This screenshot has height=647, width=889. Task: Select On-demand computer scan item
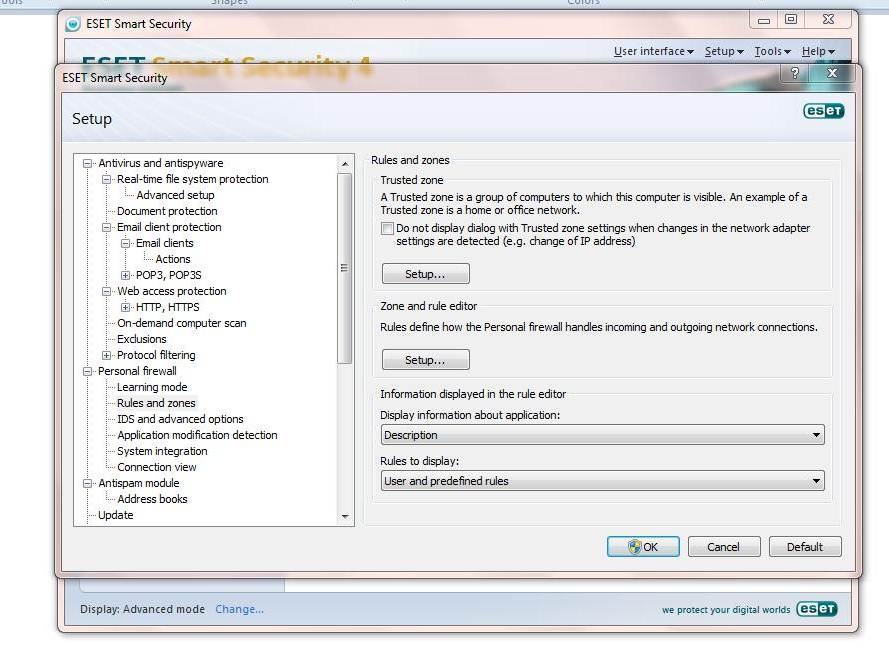click(181, 323)
